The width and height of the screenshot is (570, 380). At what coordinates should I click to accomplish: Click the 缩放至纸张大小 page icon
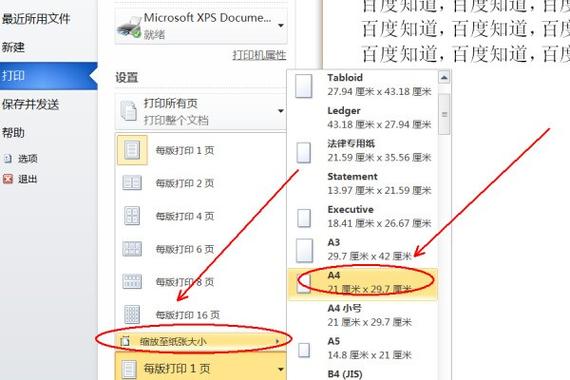[125, 341]
